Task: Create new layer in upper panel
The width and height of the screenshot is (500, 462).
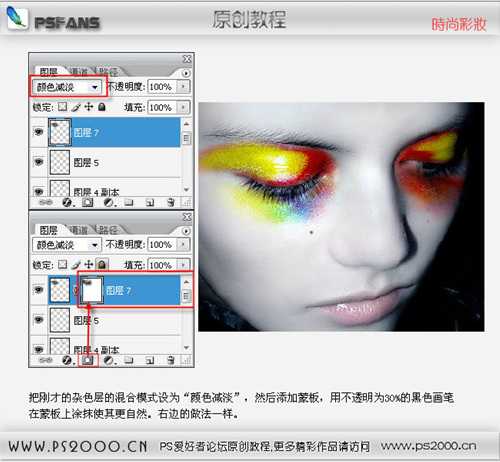Action: (x=150, y=202)
